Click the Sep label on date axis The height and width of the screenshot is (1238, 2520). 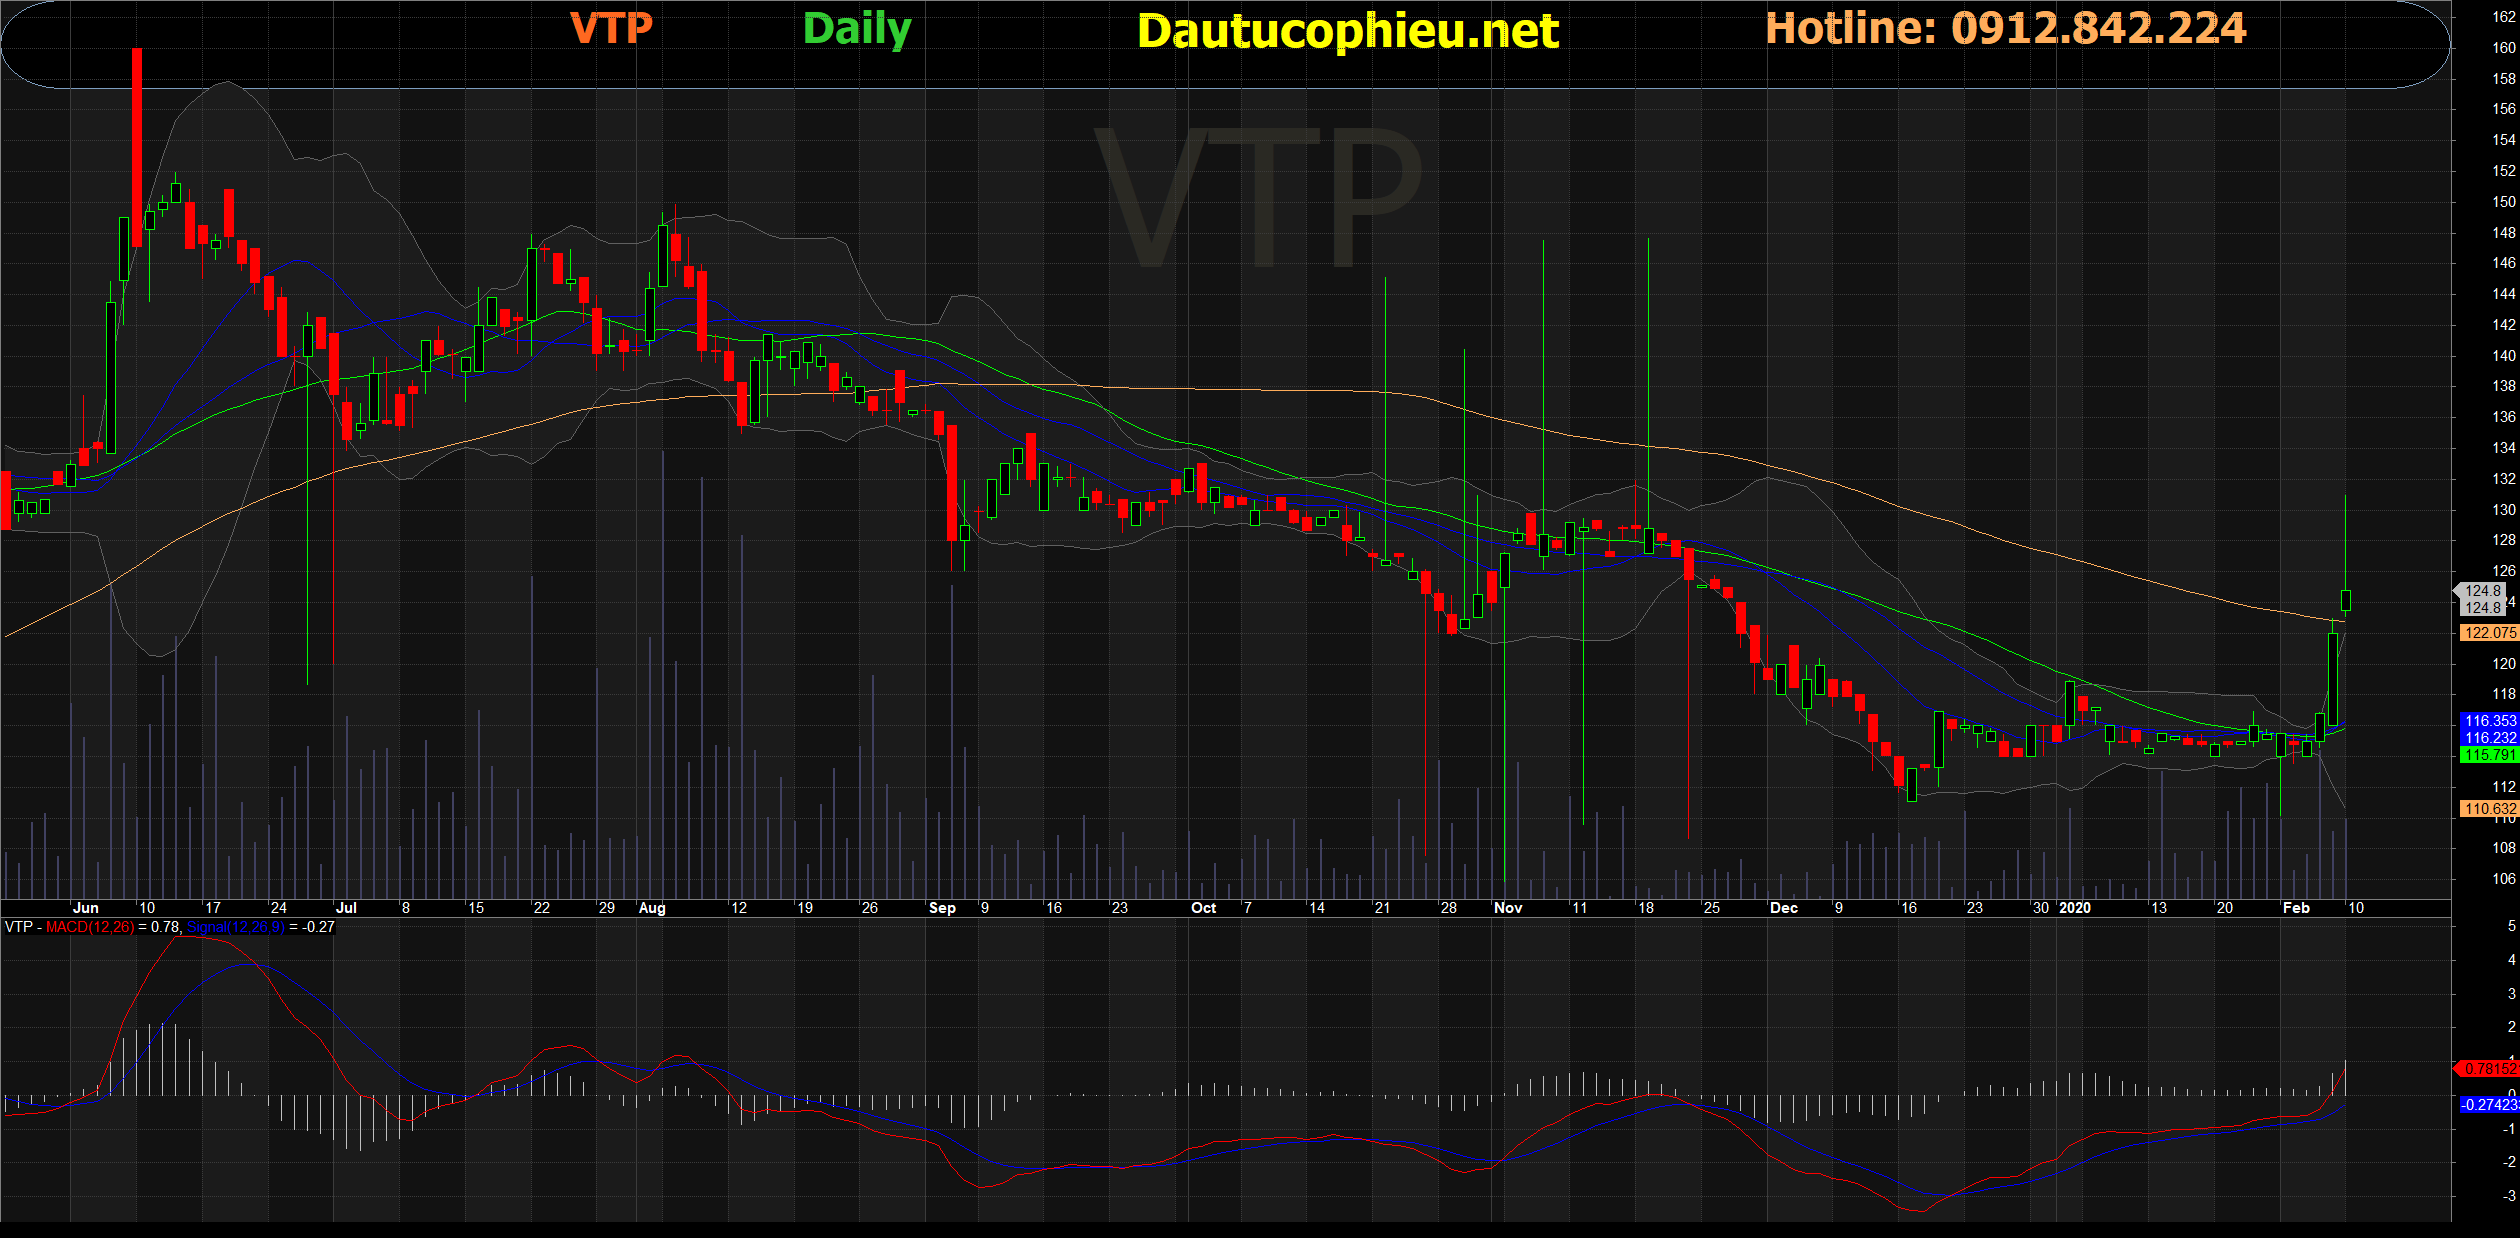[x=942, y=908]
